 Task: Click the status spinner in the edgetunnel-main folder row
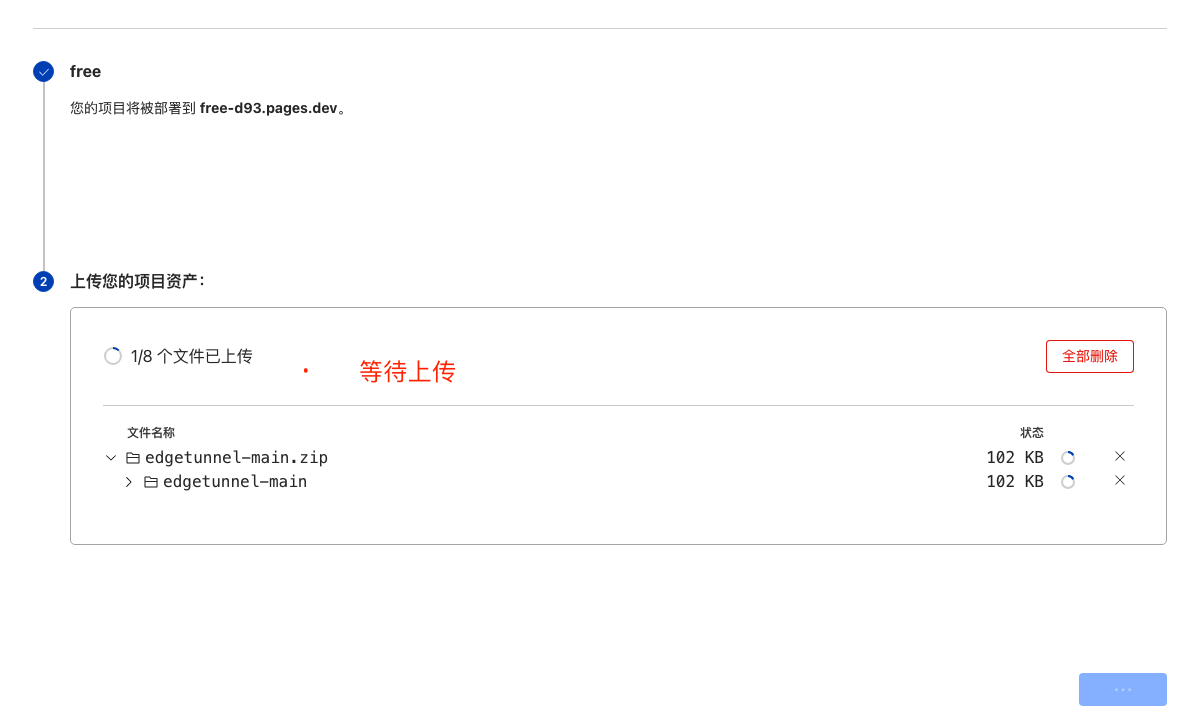(x=1068, y=482)
